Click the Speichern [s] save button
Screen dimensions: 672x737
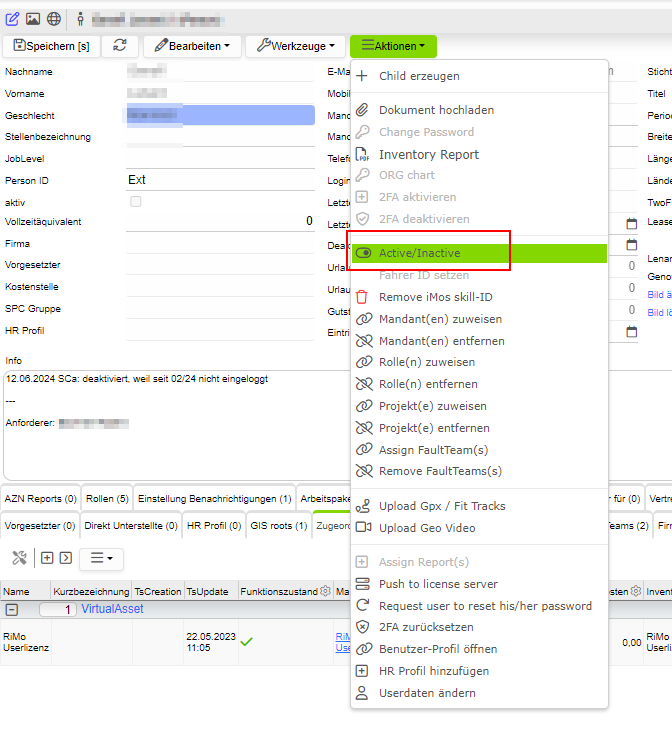51,46
